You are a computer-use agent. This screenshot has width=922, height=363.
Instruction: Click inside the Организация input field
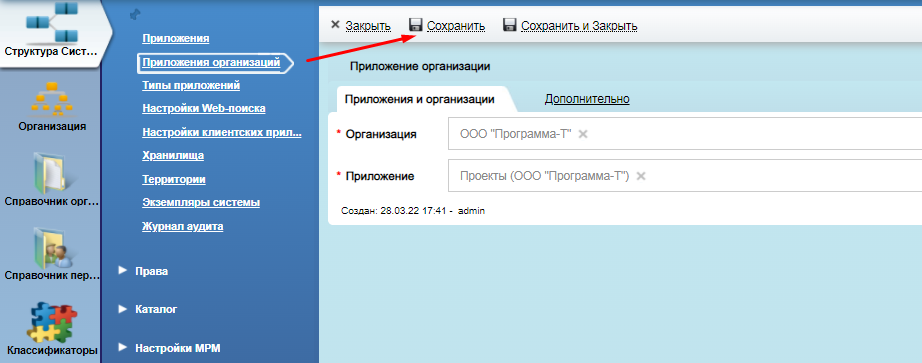pos(684,134)
